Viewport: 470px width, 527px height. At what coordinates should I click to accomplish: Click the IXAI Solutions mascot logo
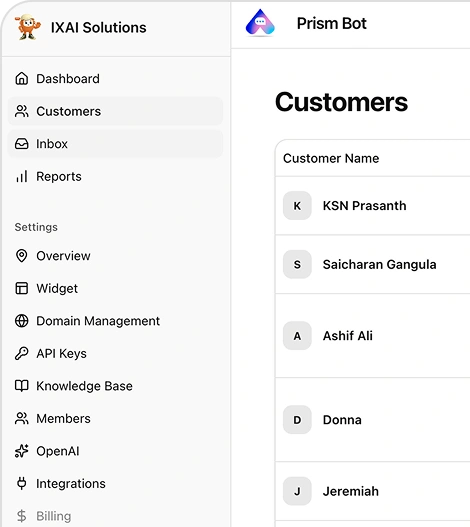(x=28, y=27)
